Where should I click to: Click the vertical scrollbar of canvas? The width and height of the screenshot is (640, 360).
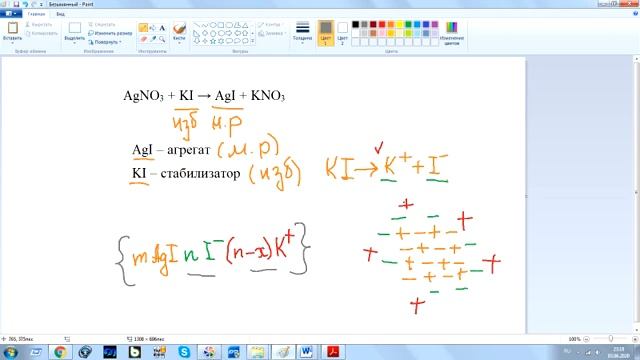point(636,195)
